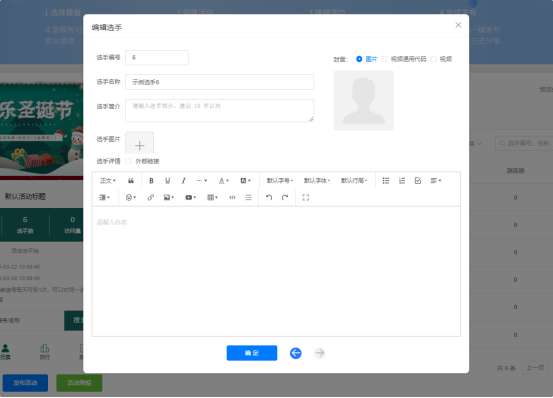Open the insert table dropdown

(x=213, y=197)
